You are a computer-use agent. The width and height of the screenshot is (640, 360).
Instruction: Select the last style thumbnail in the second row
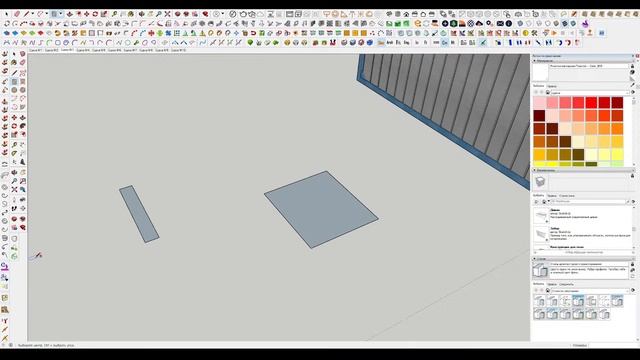point(604,313)
